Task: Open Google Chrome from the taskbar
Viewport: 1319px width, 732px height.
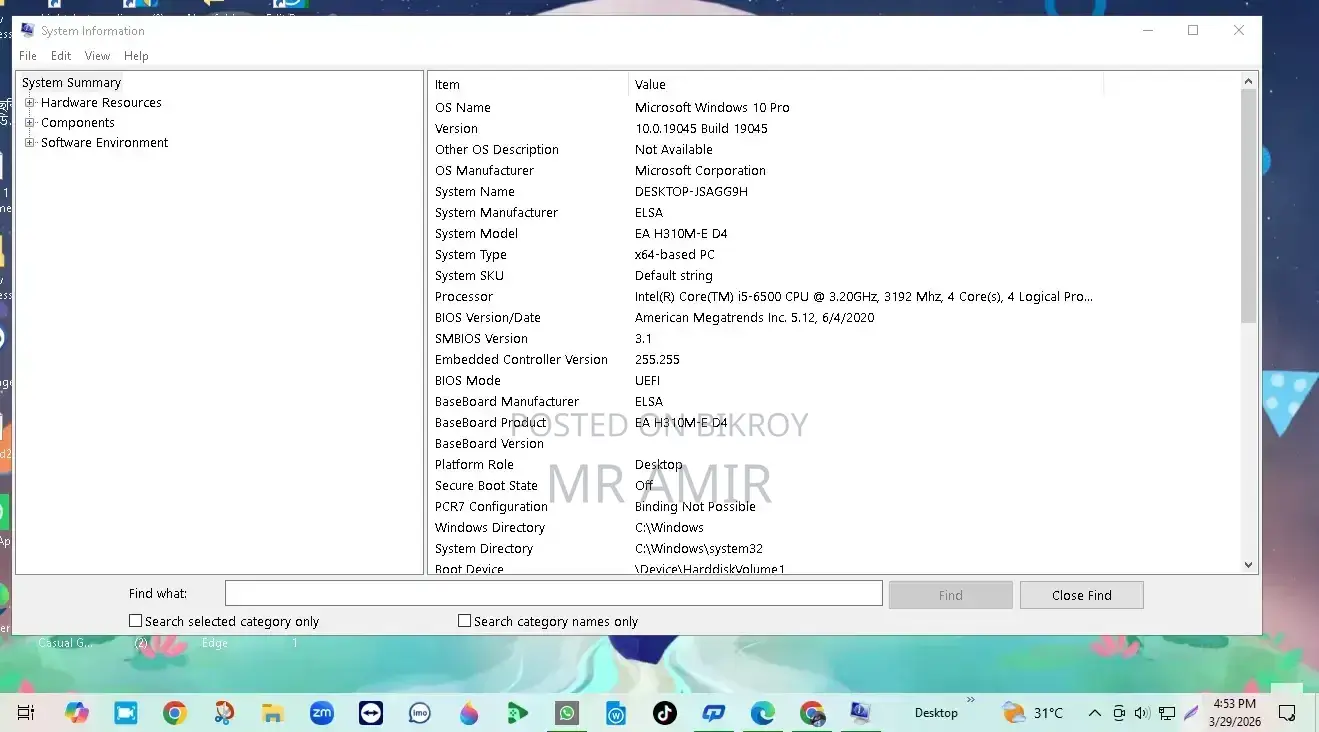Action: pos(175,713)
